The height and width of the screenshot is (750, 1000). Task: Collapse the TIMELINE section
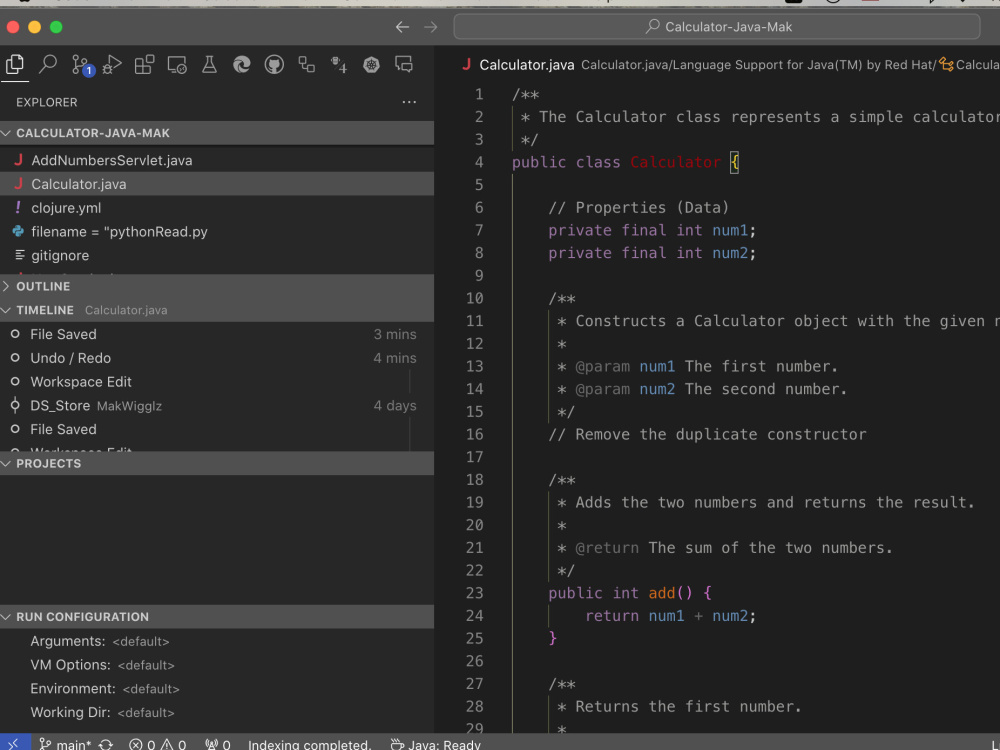pyautogui.click(x=217, y=310)
